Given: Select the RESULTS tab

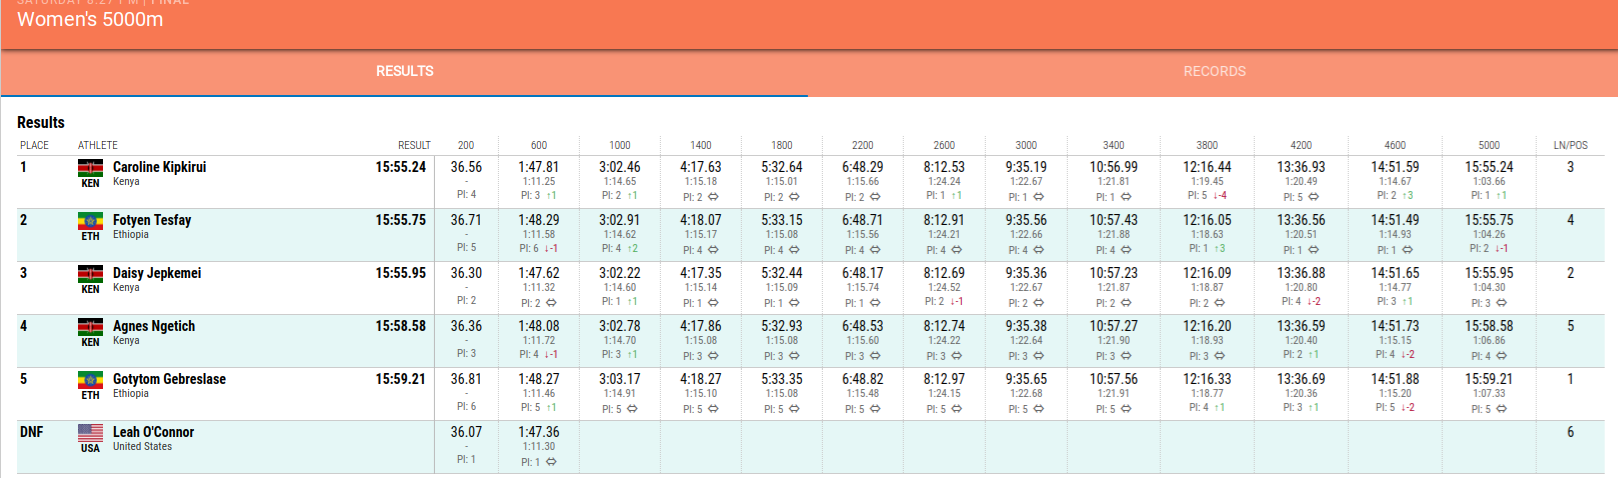Looking at the screenshot, I should 405,71.
